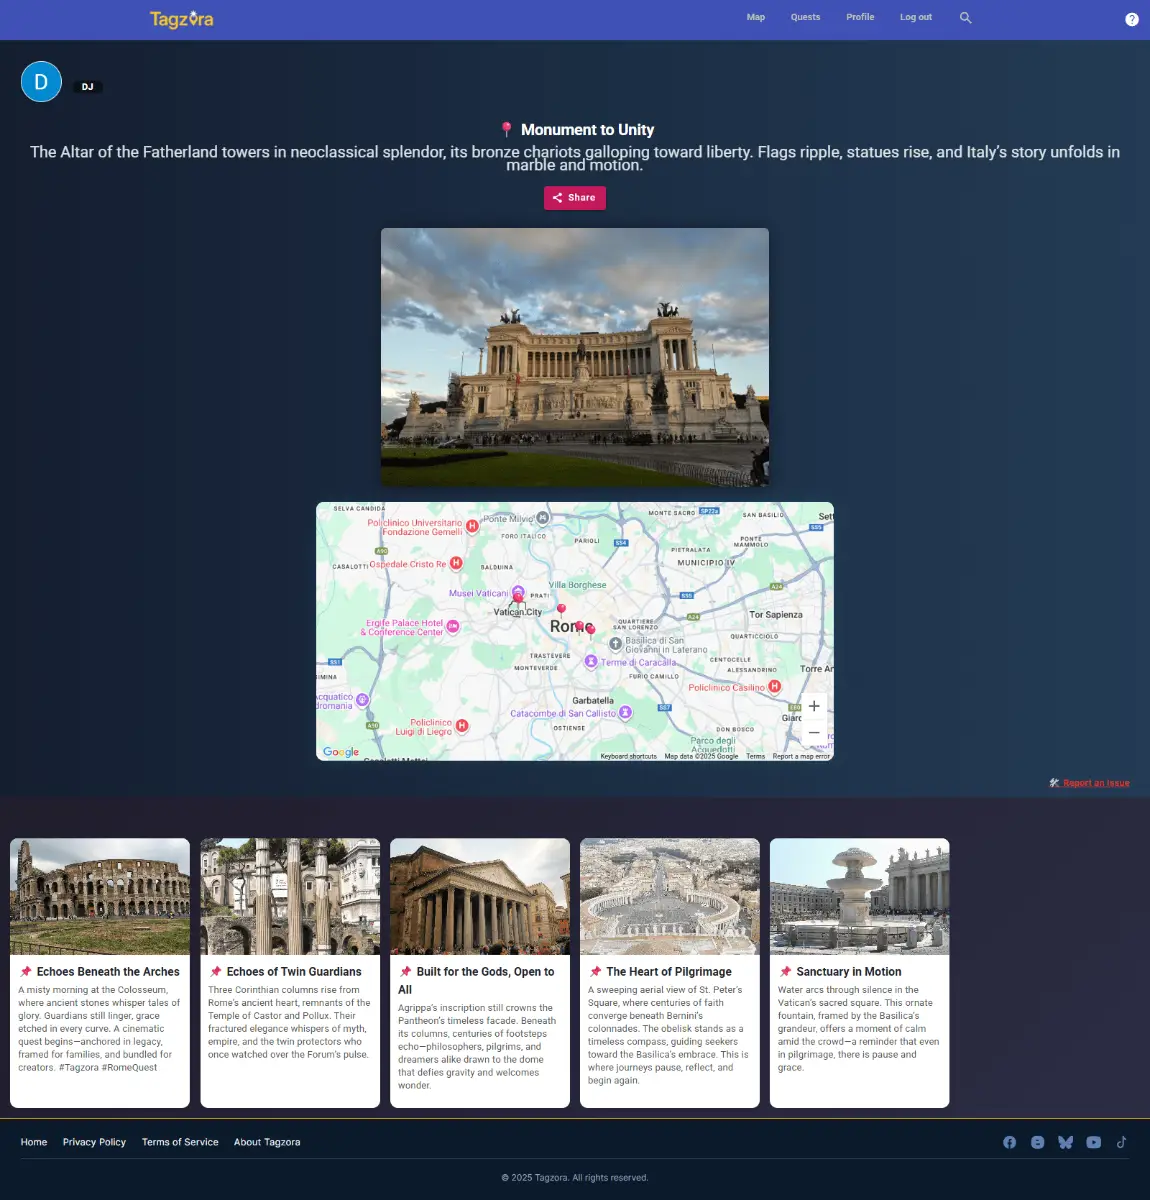
Task: Open the help question mark icon
Action: pos(1131,20)
